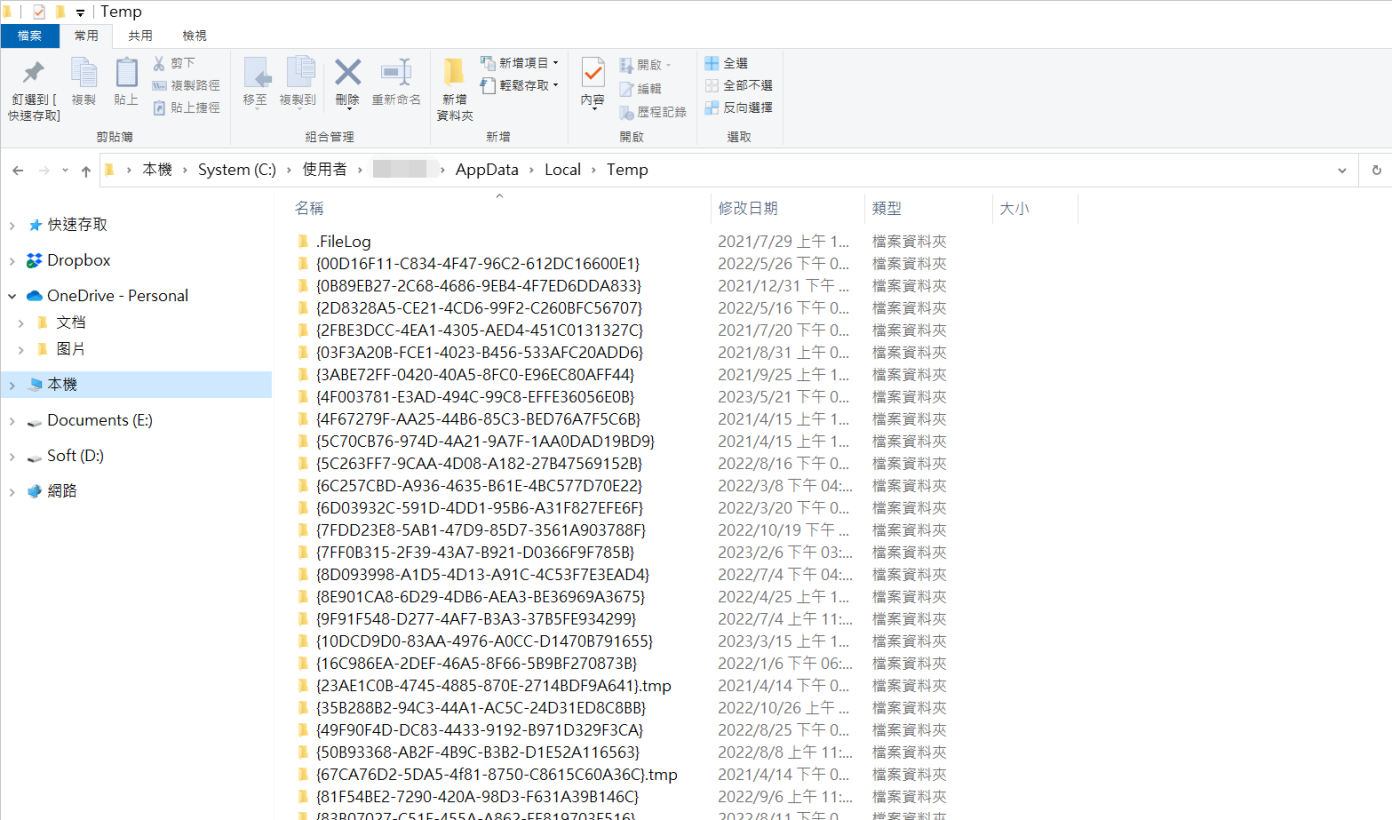Select the 複製 (Copy) icon in the ribbon
This screenshot has width=1392, height=820.
tap(84, 80)
